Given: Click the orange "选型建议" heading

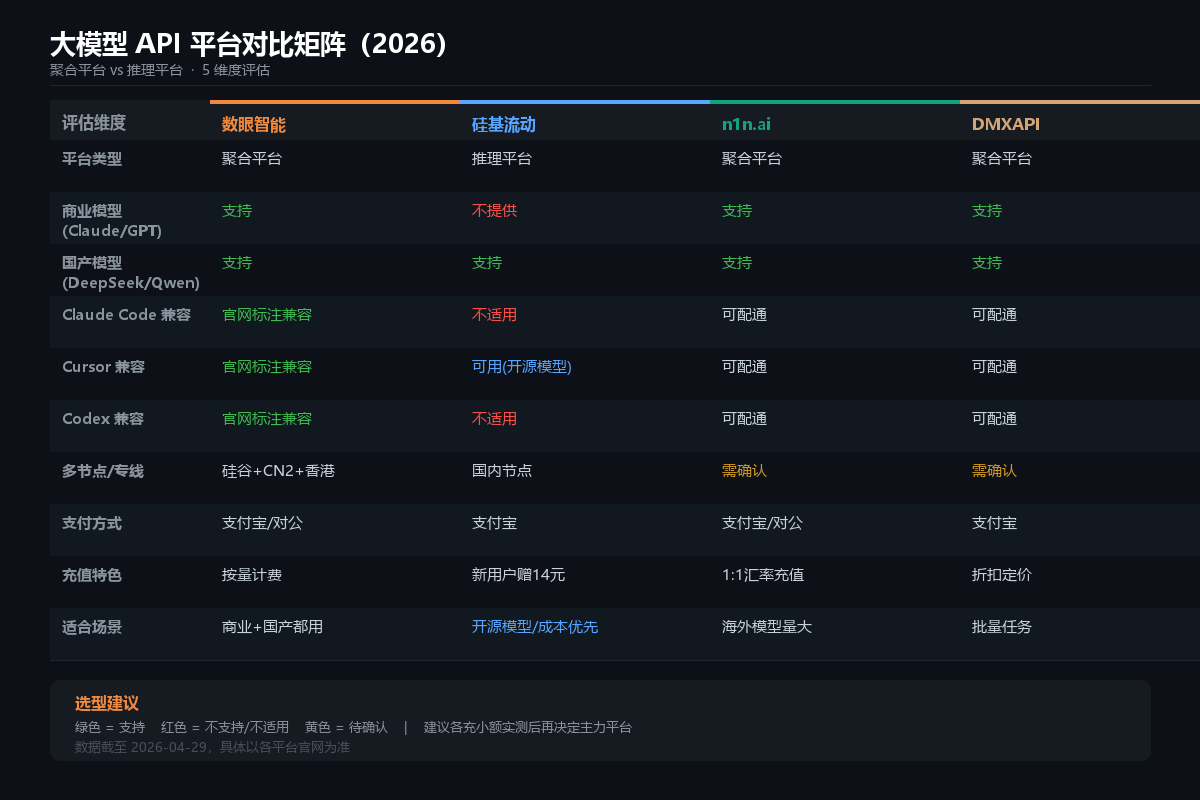Looking at the screenshot, I should pyautogui.click(x=106, y=703).
